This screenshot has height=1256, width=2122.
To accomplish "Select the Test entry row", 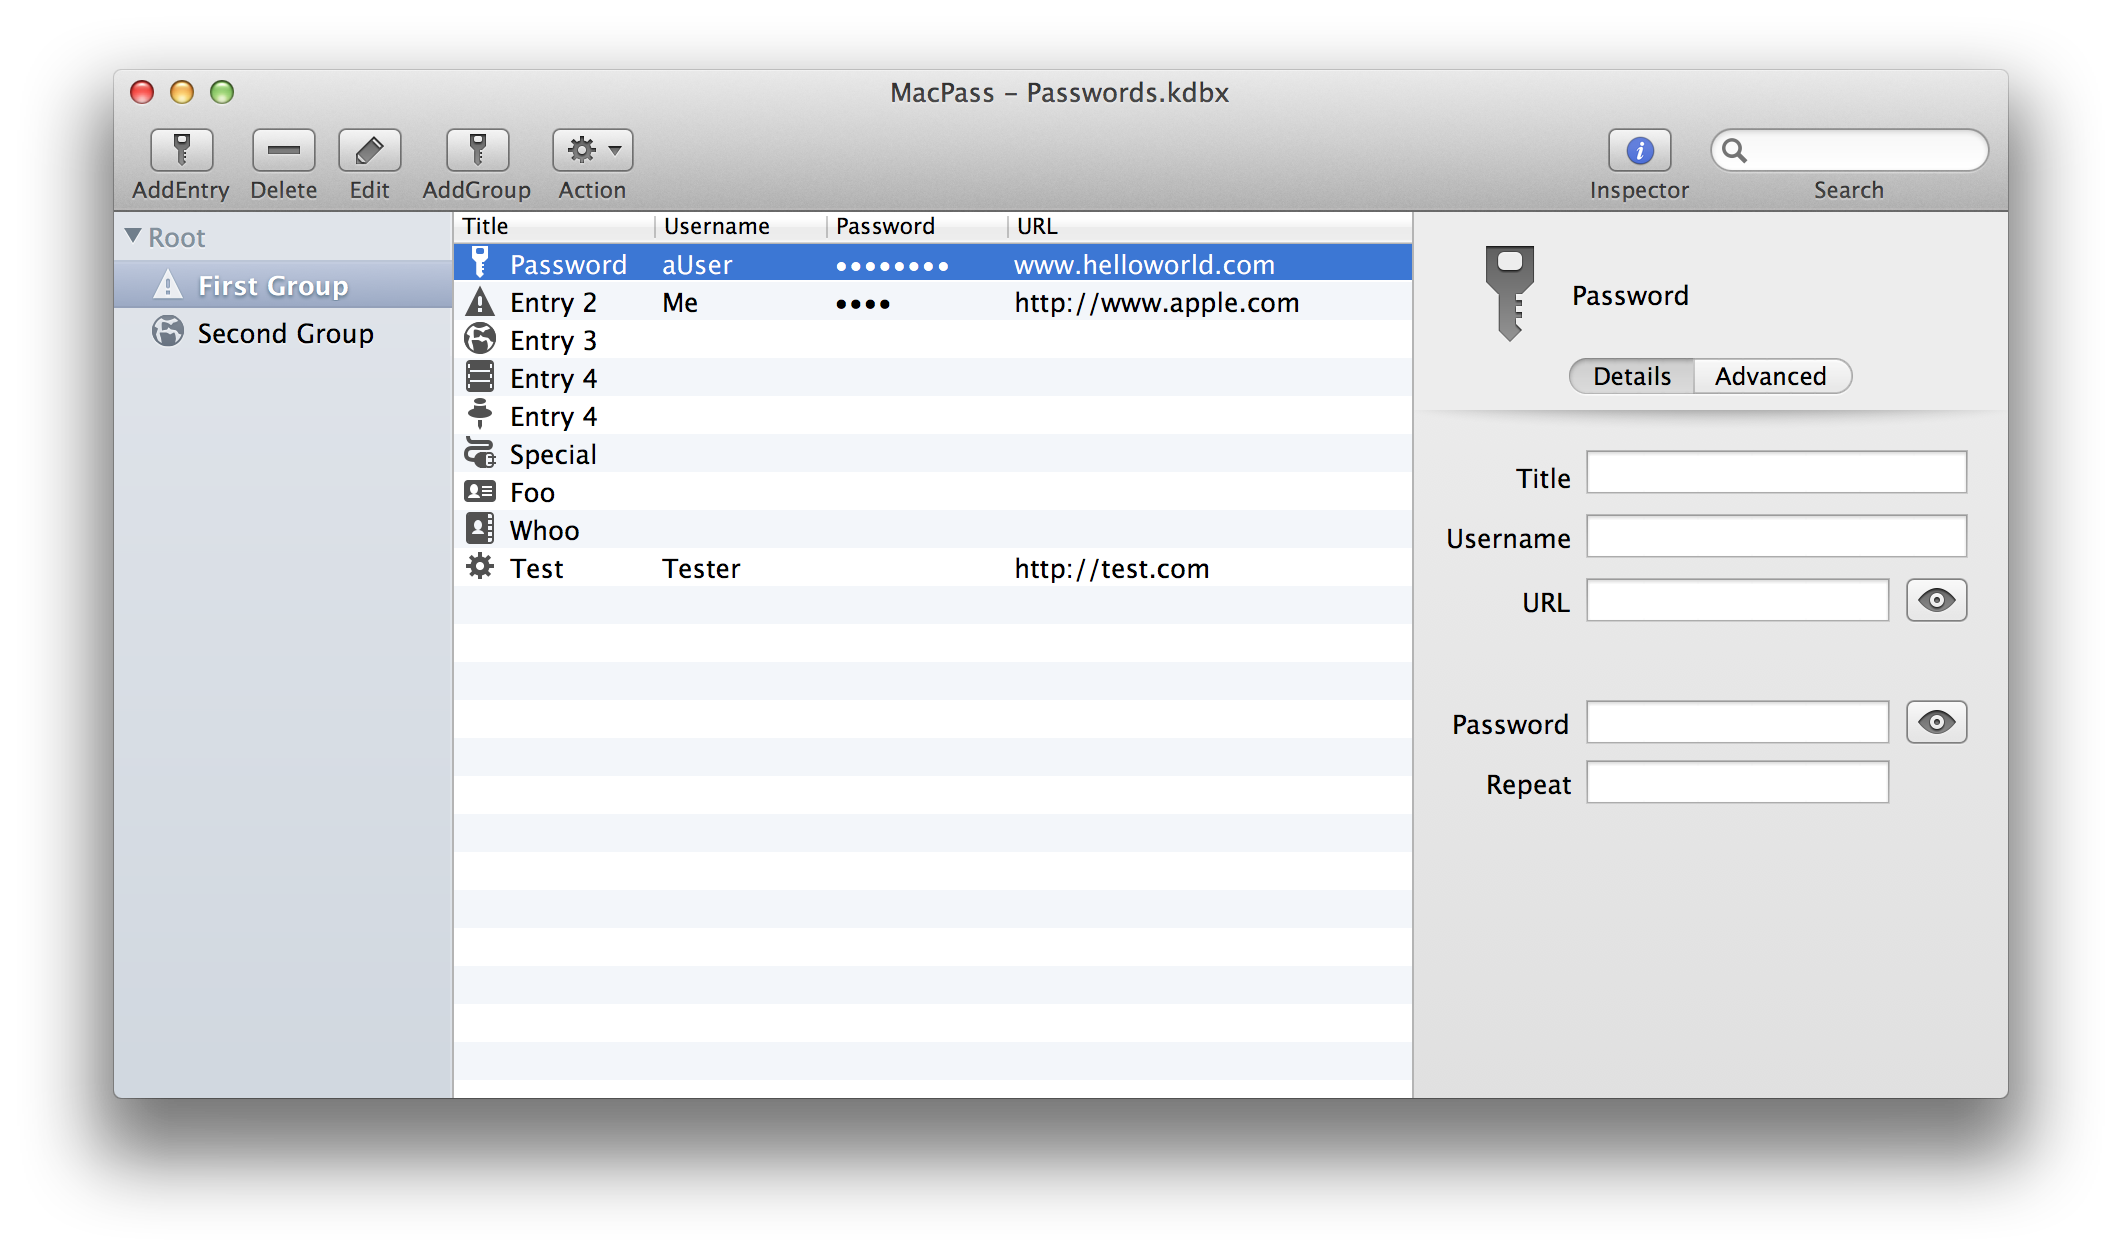I will tap(537, 568).
